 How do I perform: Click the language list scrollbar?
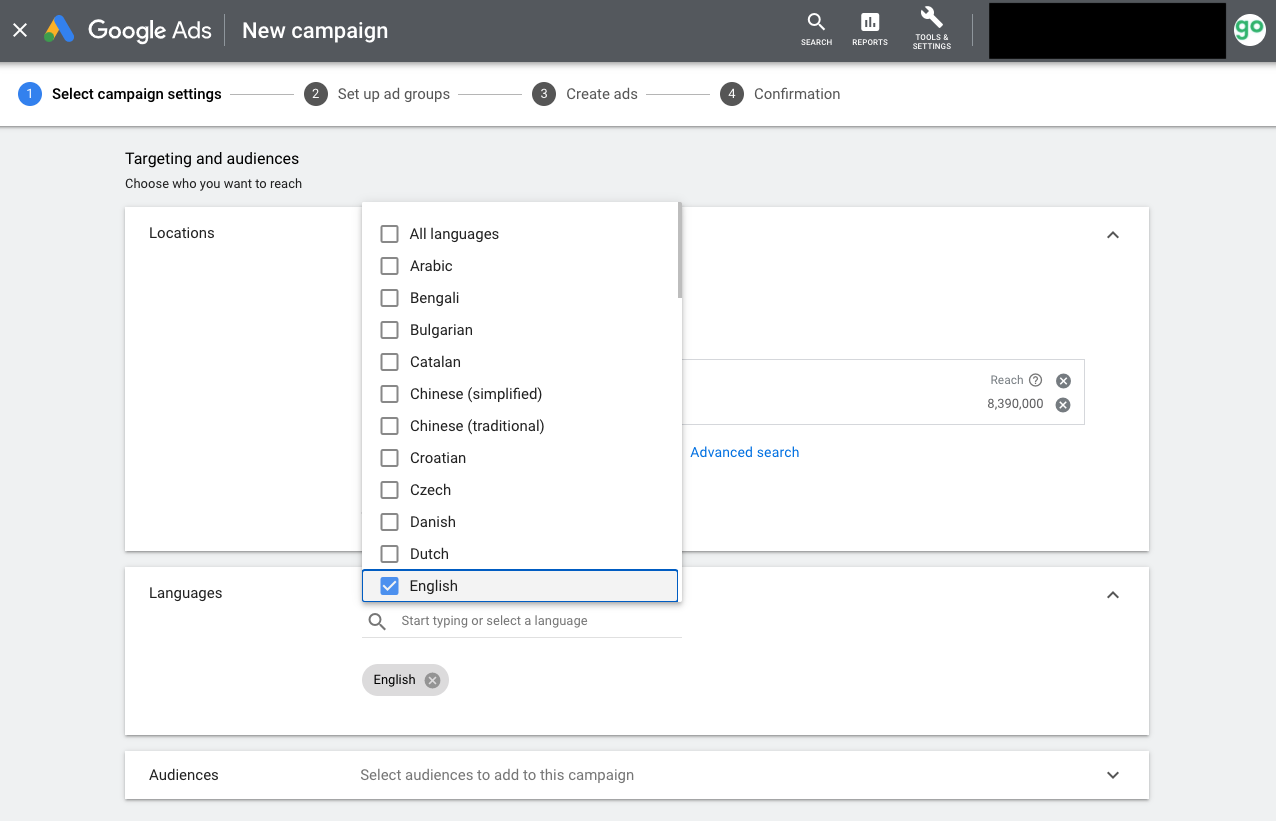click(680, 250)
